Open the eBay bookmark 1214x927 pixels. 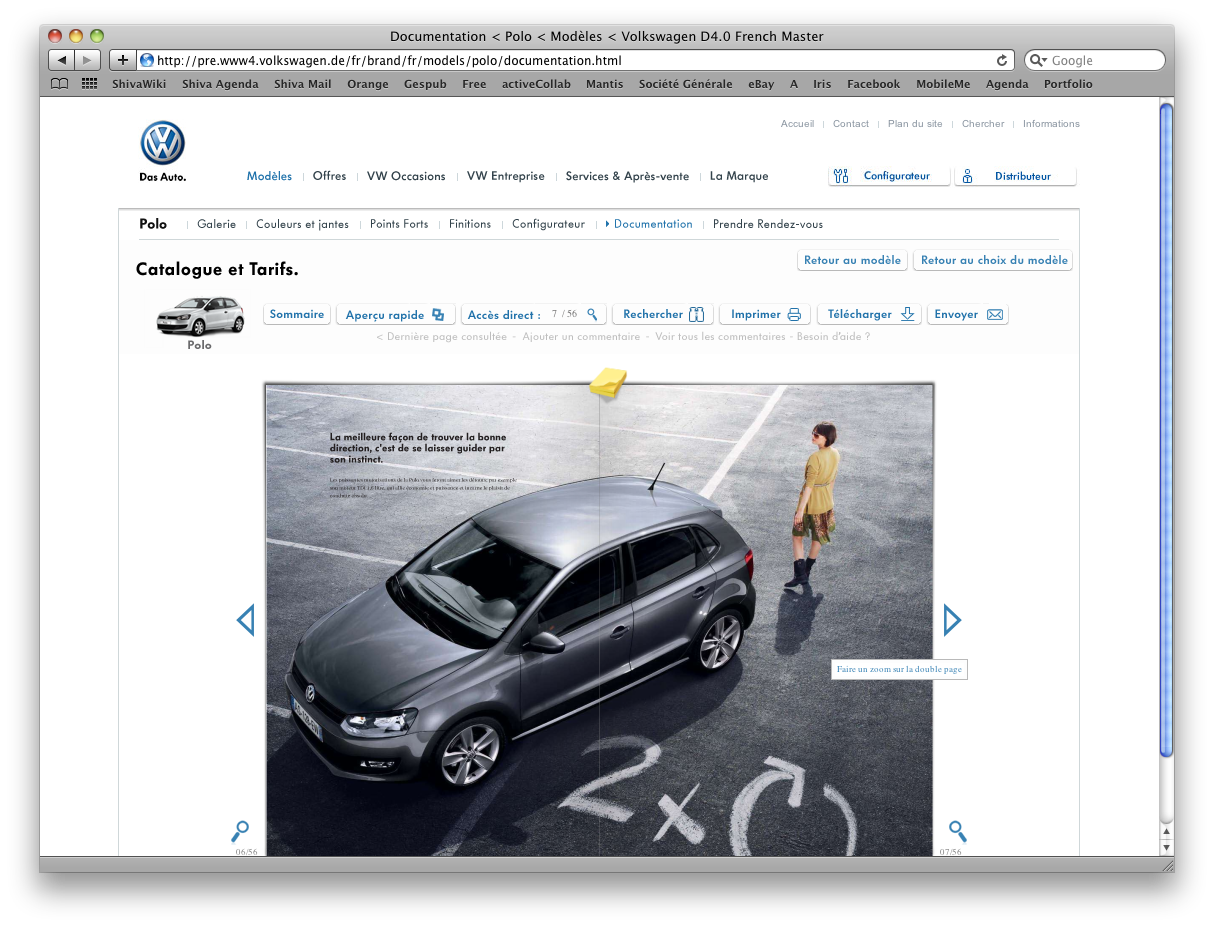761,84
